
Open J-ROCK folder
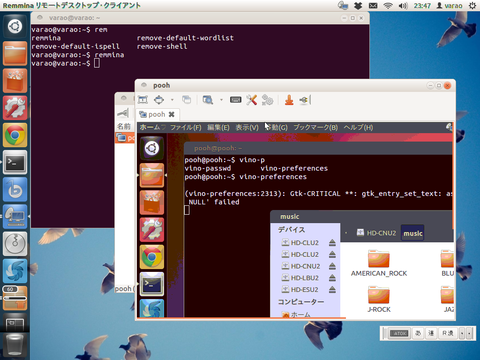[x=379, y=299]
